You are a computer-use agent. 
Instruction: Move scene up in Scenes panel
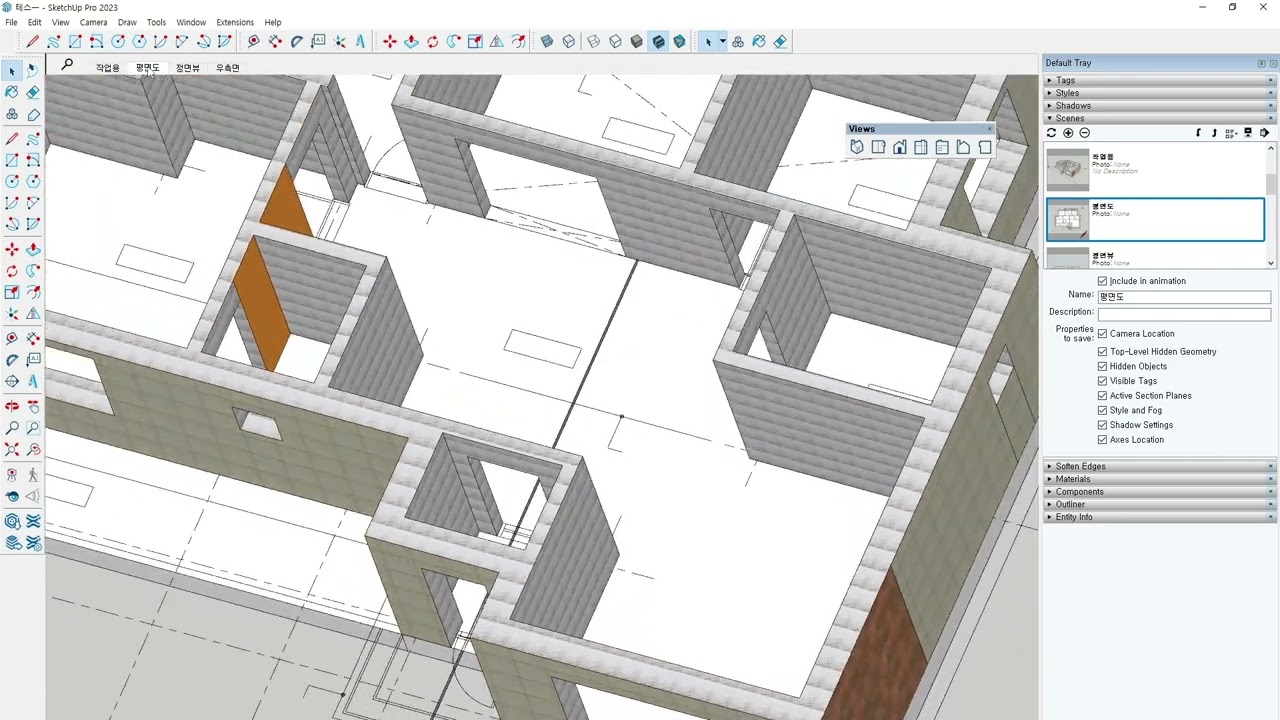click(x=1214, y=133)
